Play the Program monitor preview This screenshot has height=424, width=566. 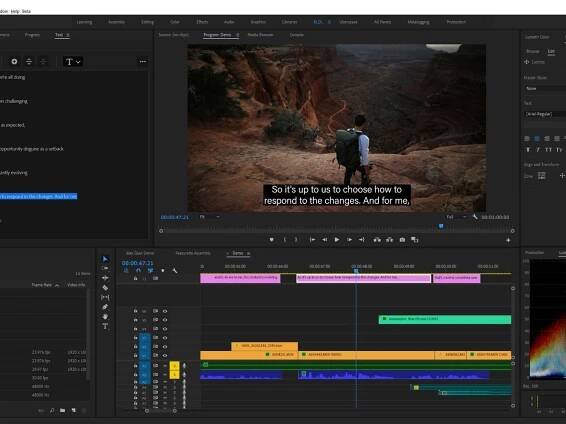pos(337,240)
